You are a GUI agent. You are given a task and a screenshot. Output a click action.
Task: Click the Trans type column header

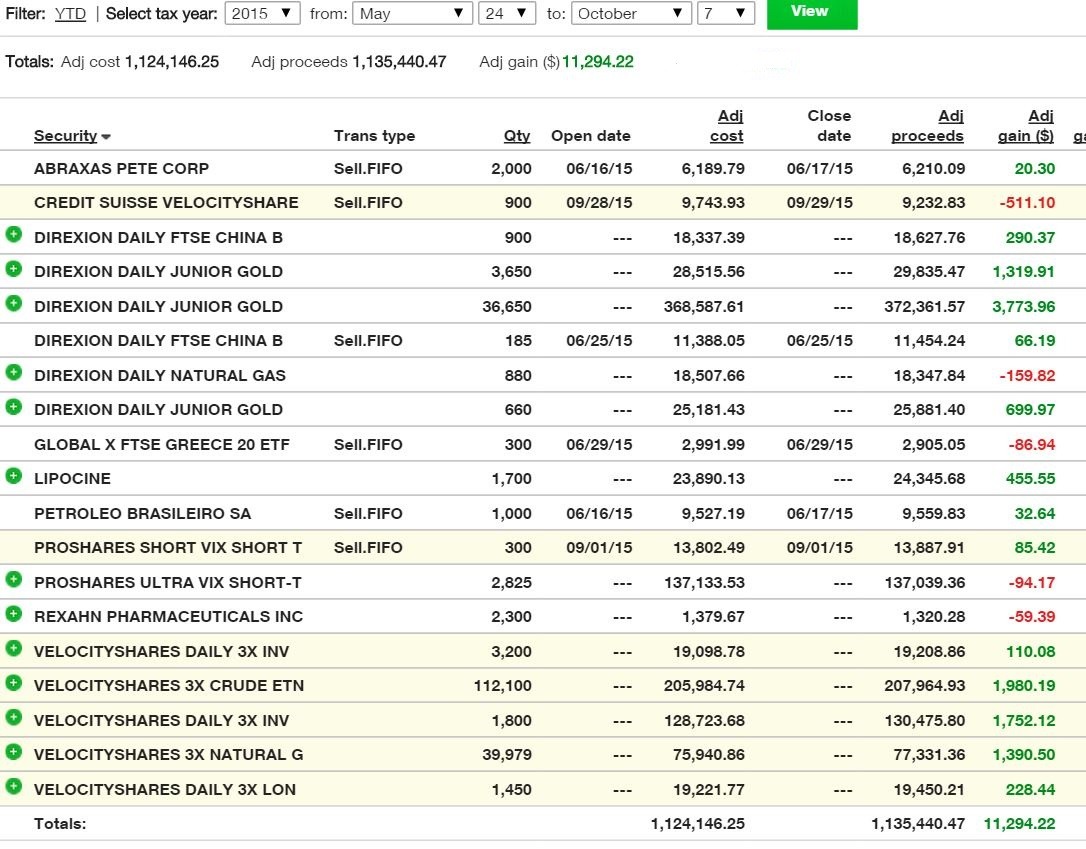374,136
